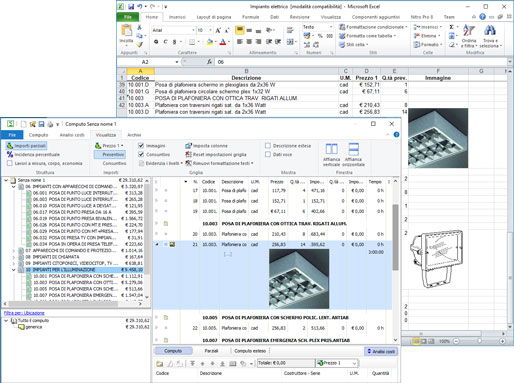Open Trova e seleziona binoculars icon

point(490,31)
